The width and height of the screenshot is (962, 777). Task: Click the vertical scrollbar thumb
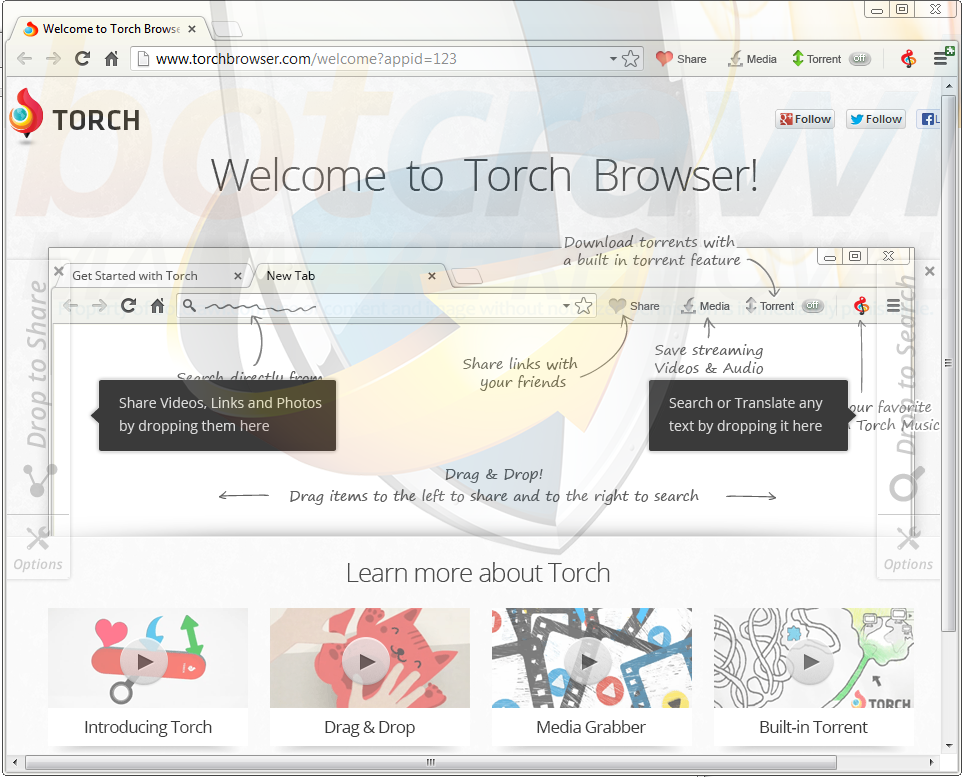pos(949,362)
